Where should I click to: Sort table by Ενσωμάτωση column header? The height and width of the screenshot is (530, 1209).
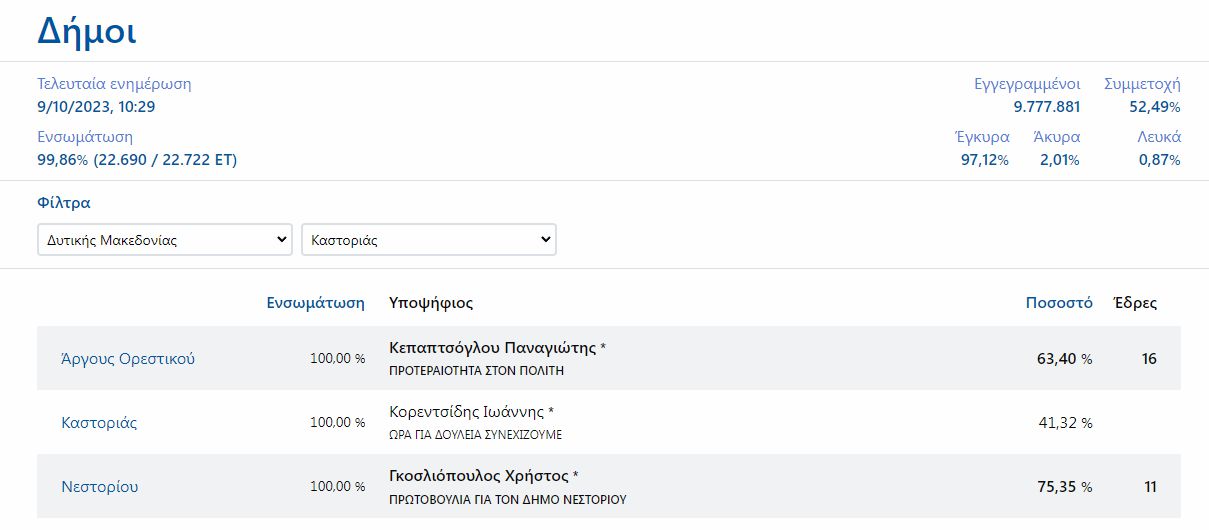pos(315,303)
